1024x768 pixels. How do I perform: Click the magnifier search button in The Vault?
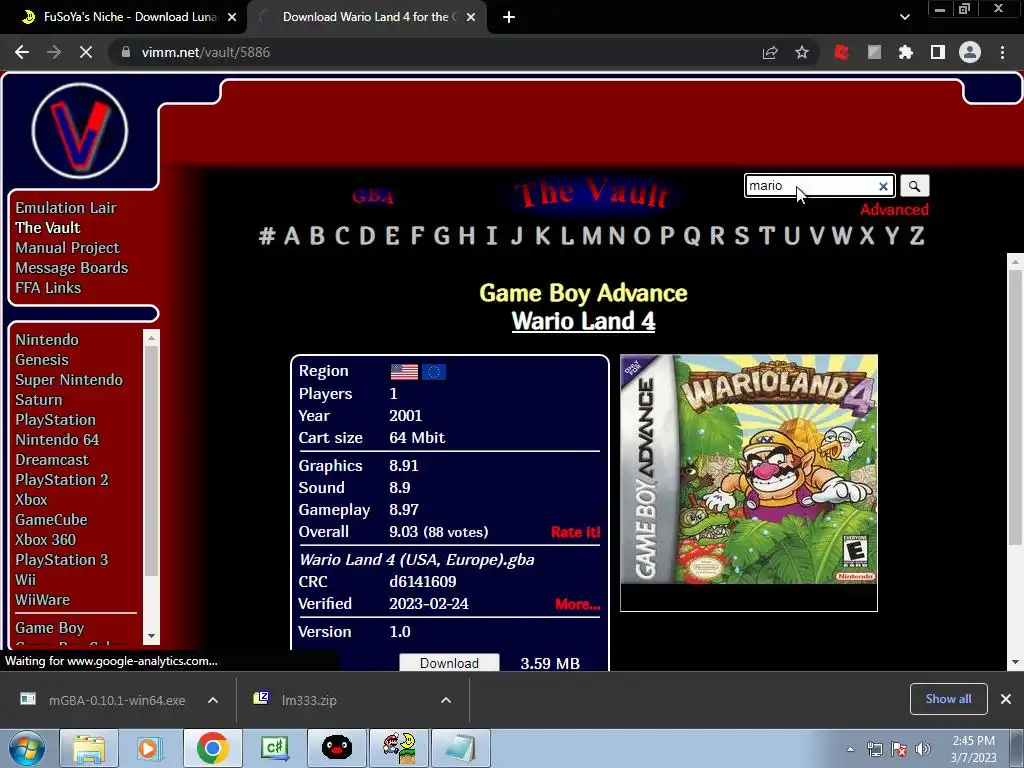pos(914,186)
